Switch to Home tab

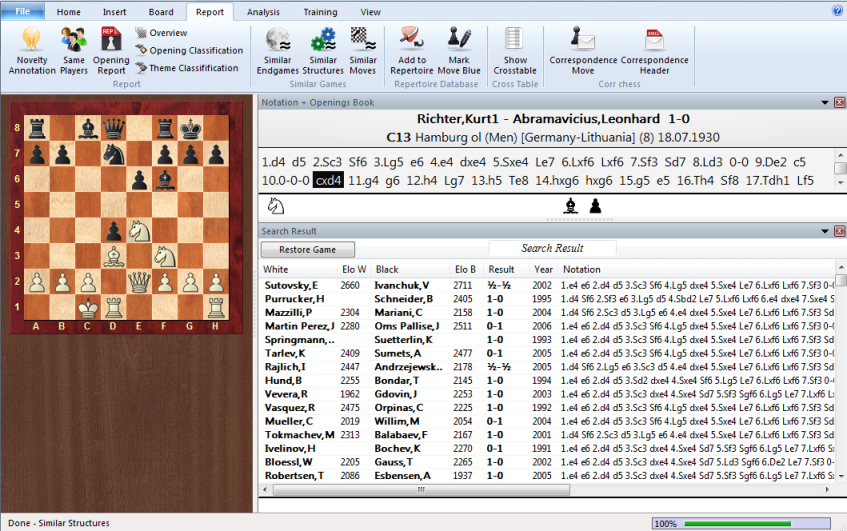69,12
